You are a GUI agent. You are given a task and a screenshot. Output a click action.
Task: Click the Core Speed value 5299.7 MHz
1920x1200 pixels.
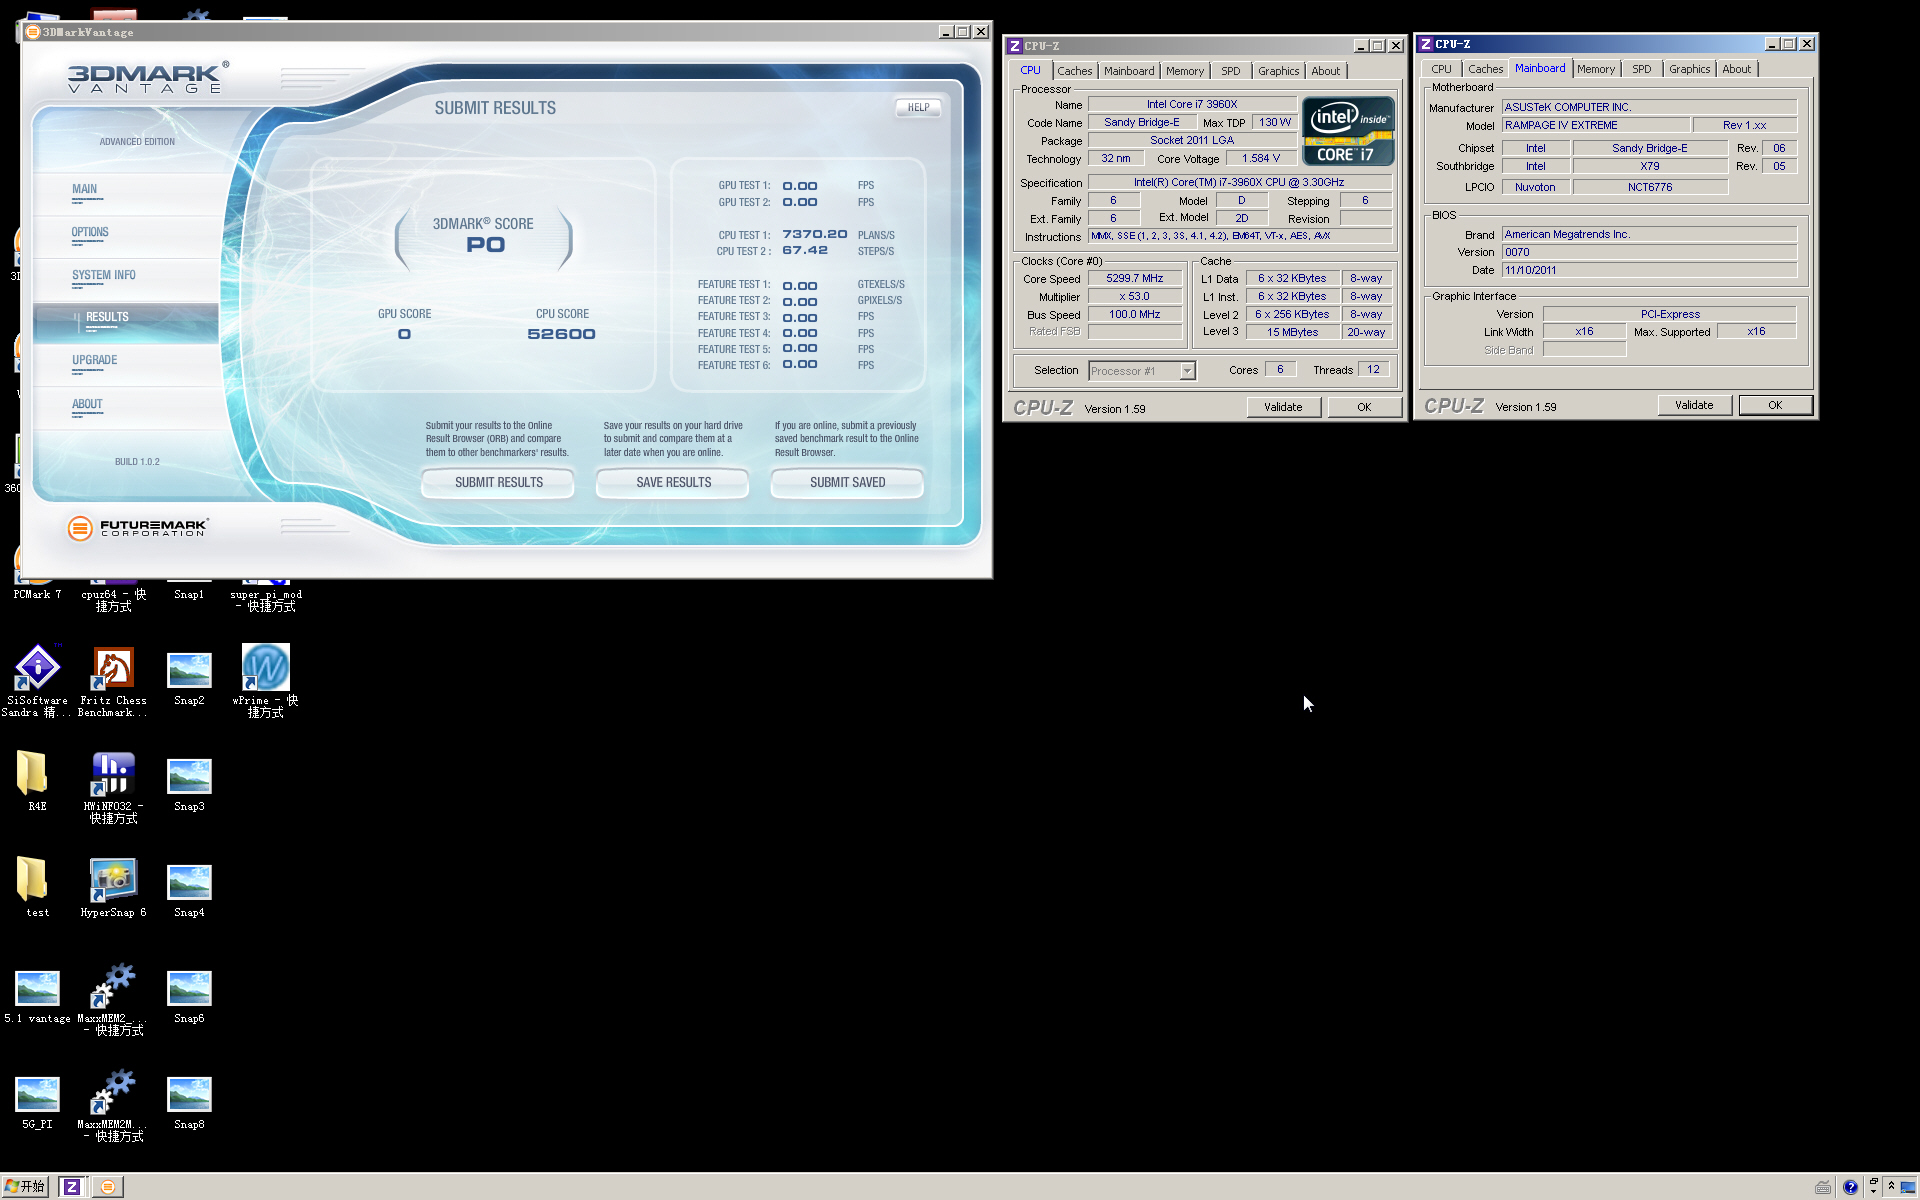pos(1135,279)
